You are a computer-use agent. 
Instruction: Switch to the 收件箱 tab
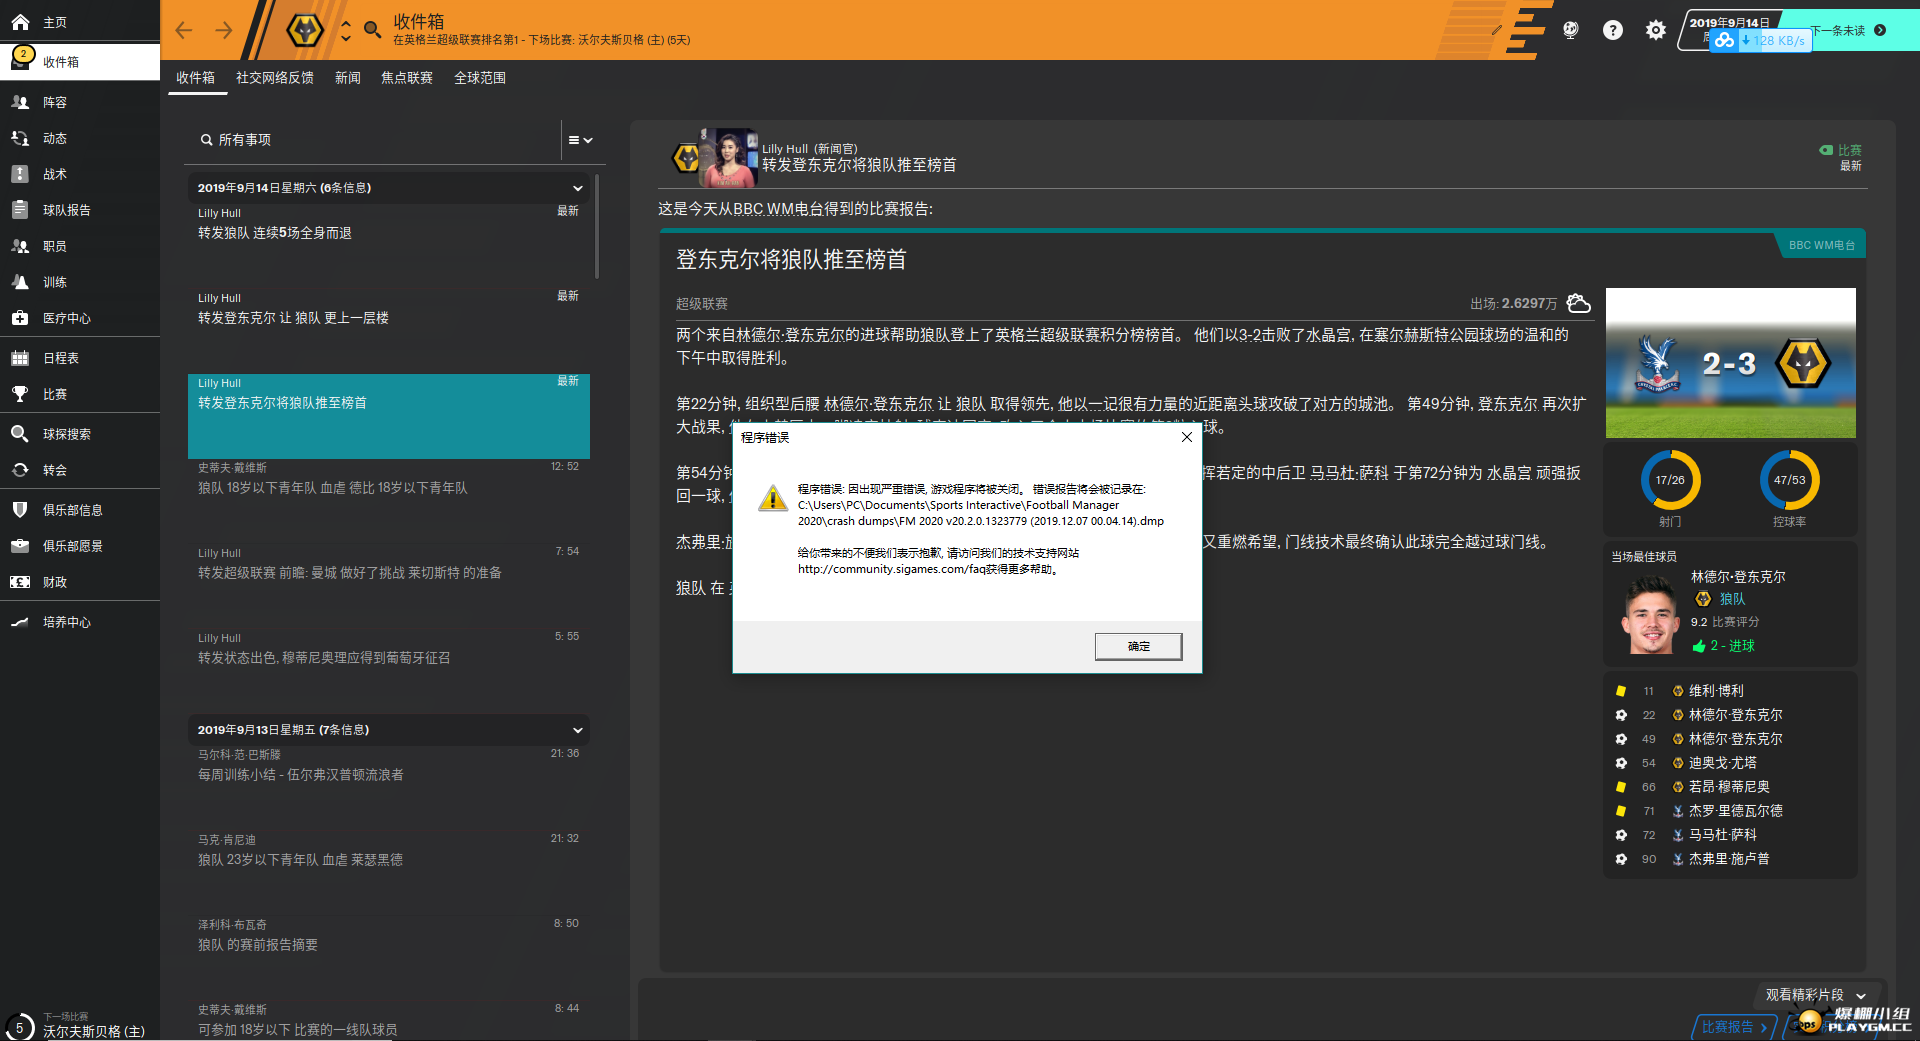click(x=196, y=78)
